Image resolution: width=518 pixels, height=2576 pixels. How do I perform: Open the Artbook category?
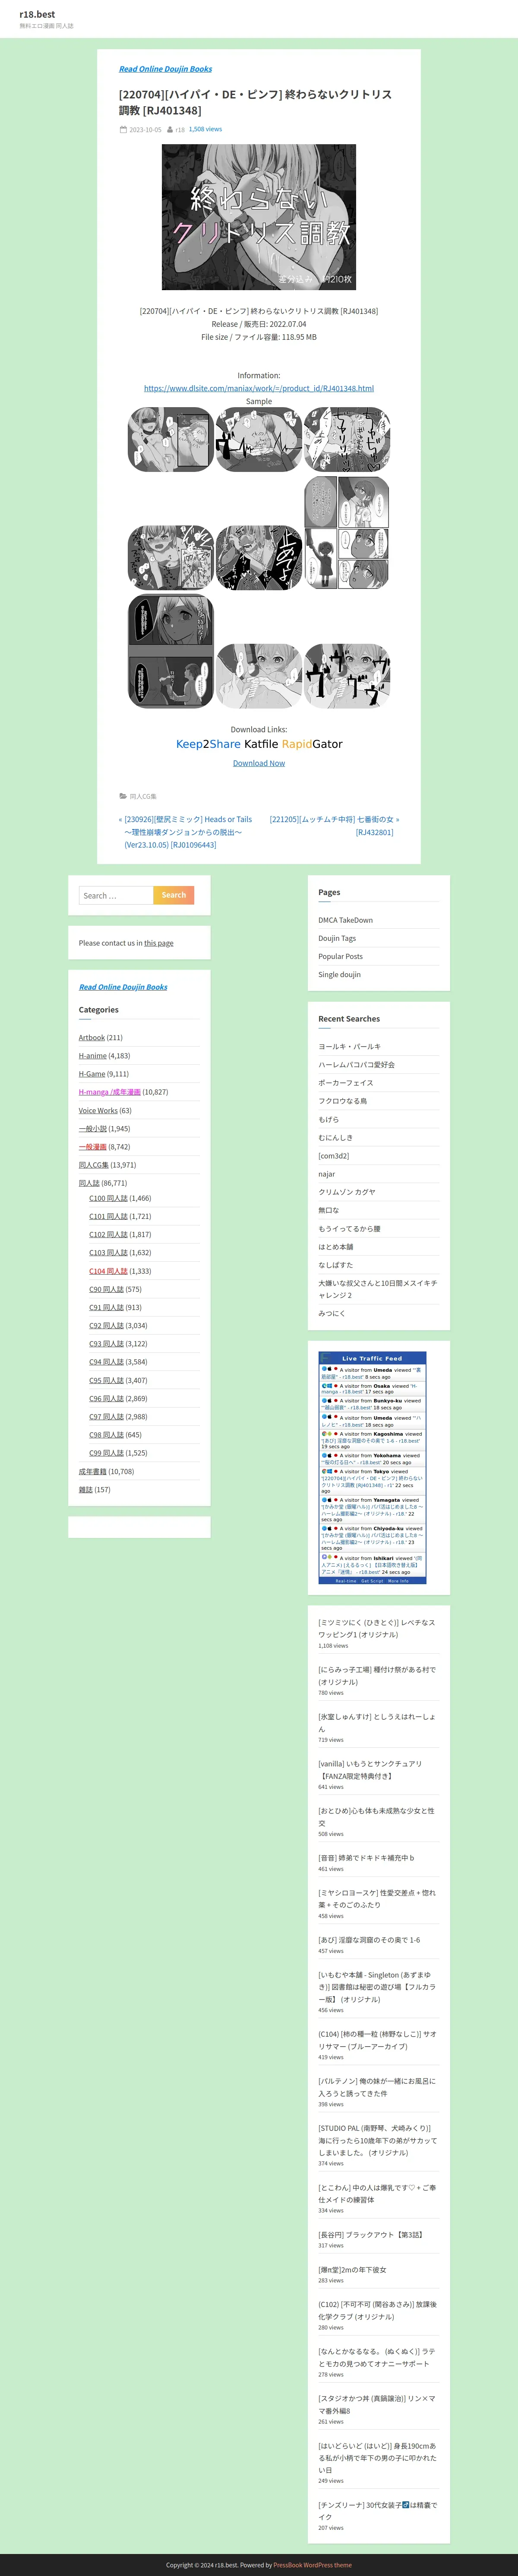(92, 1038)
